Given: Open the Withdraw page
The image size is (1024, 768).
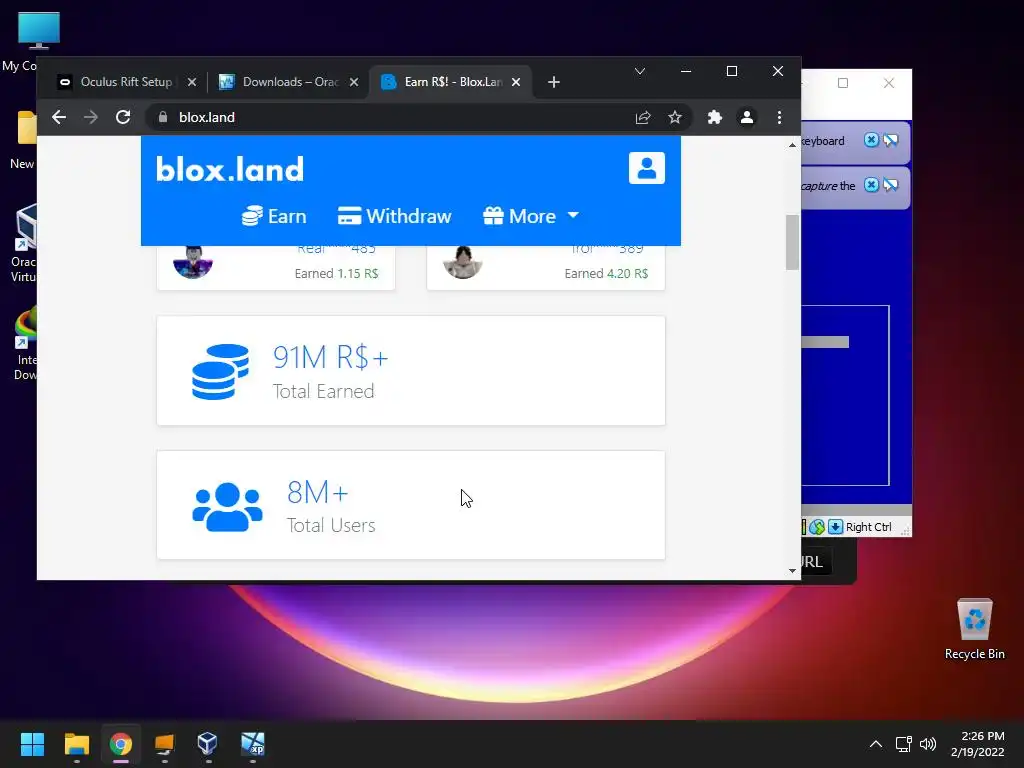Looking at the screenshot, I should click(394, 216).
